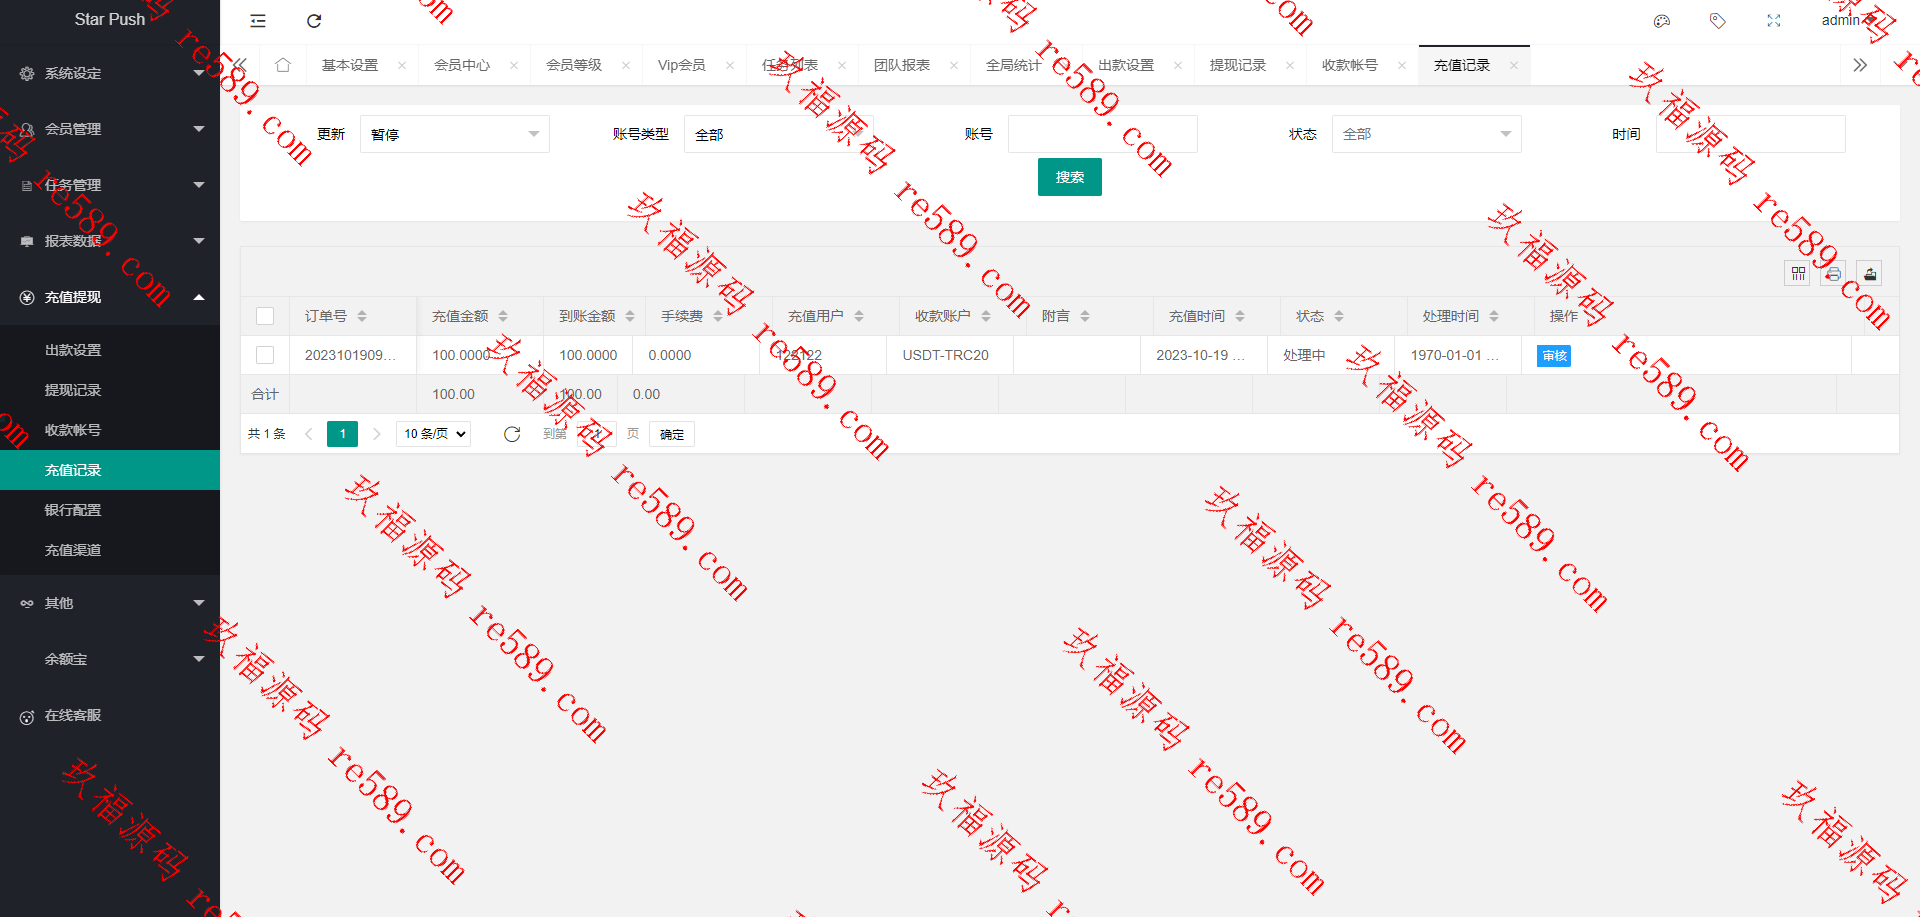Open 在线客服 sidebar item

110,715
